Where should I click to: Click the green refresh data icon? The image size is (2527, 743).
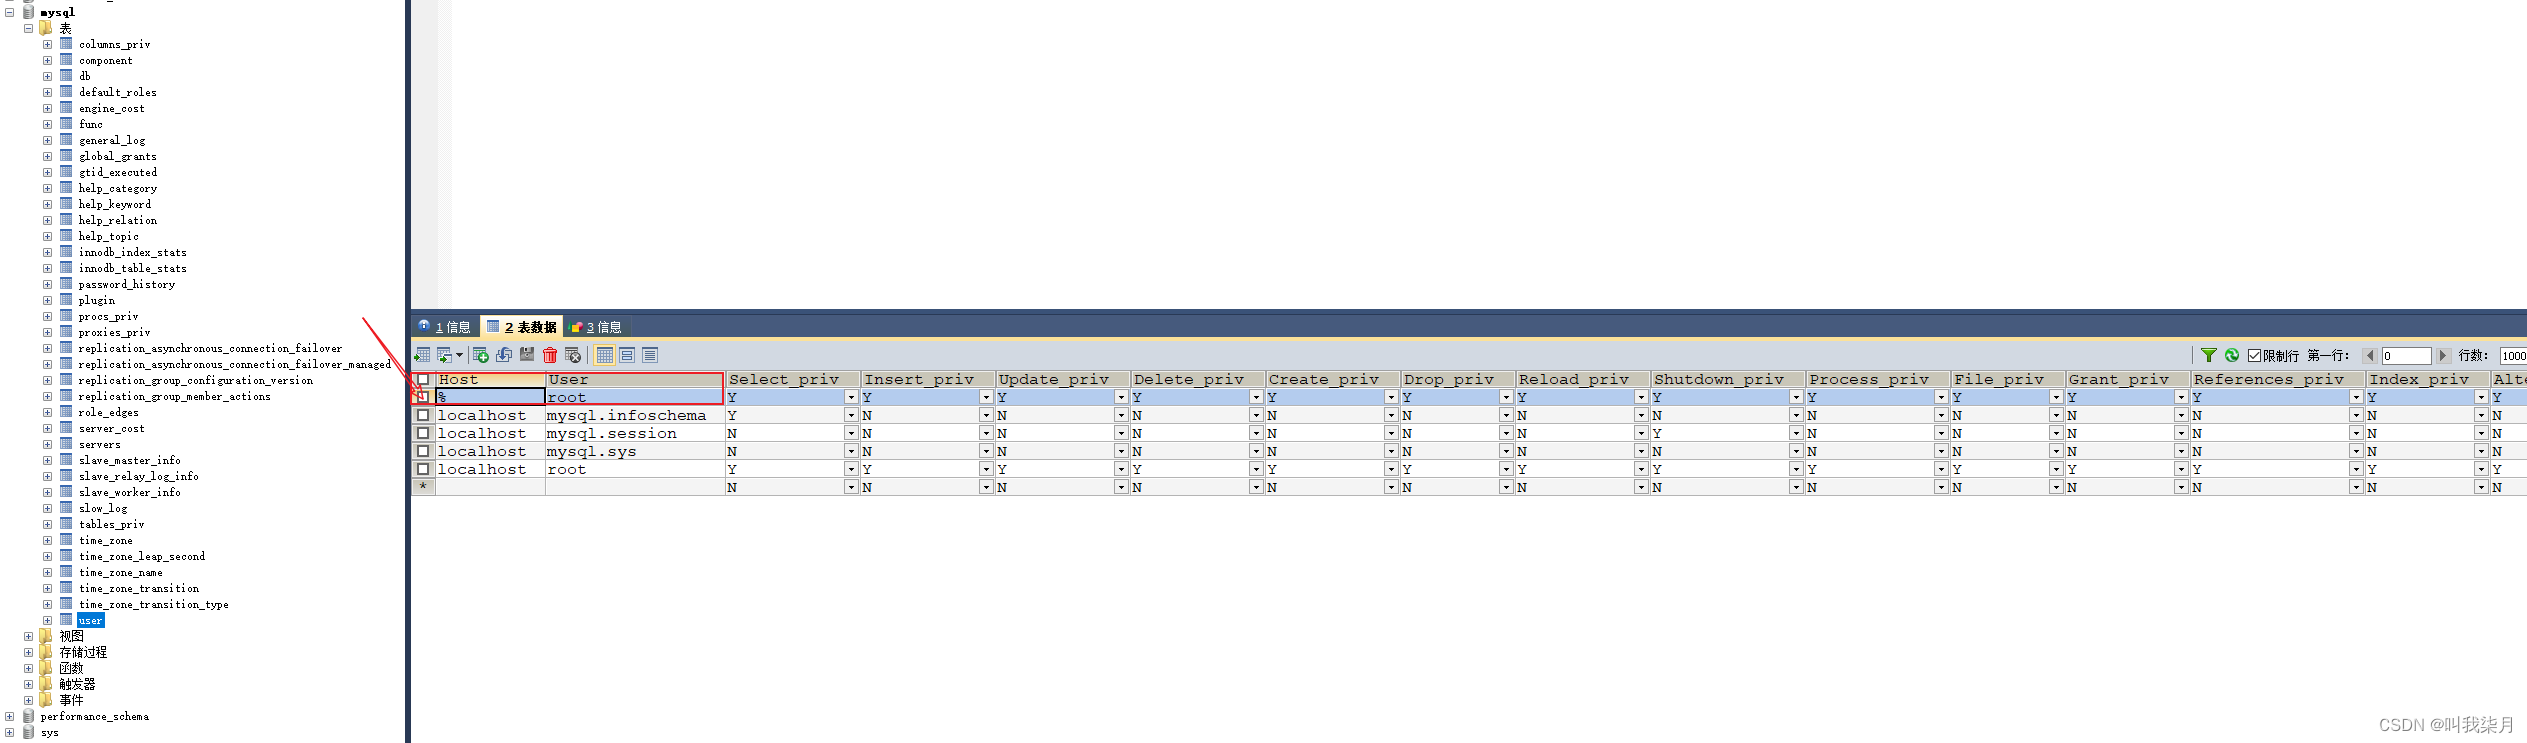coord(2232,355)
